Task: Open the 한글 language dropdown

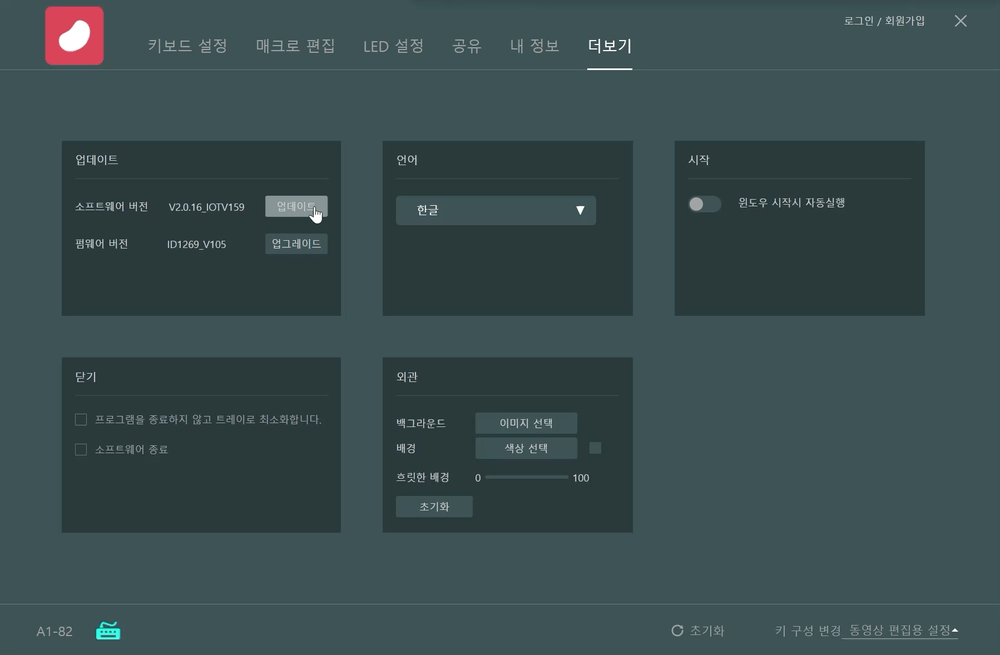Action: 495,210
